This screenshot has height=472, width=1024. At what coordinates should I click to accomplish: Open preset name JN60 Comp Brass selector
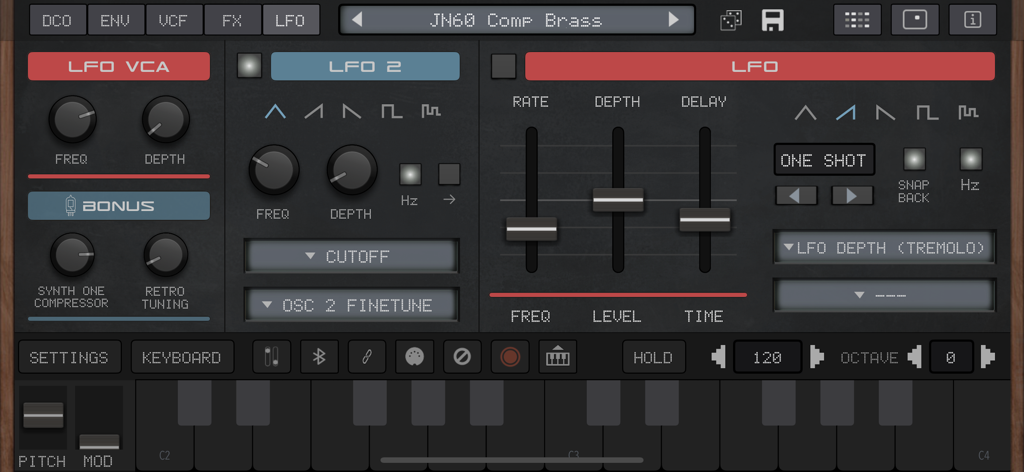[x=515, y=20]
